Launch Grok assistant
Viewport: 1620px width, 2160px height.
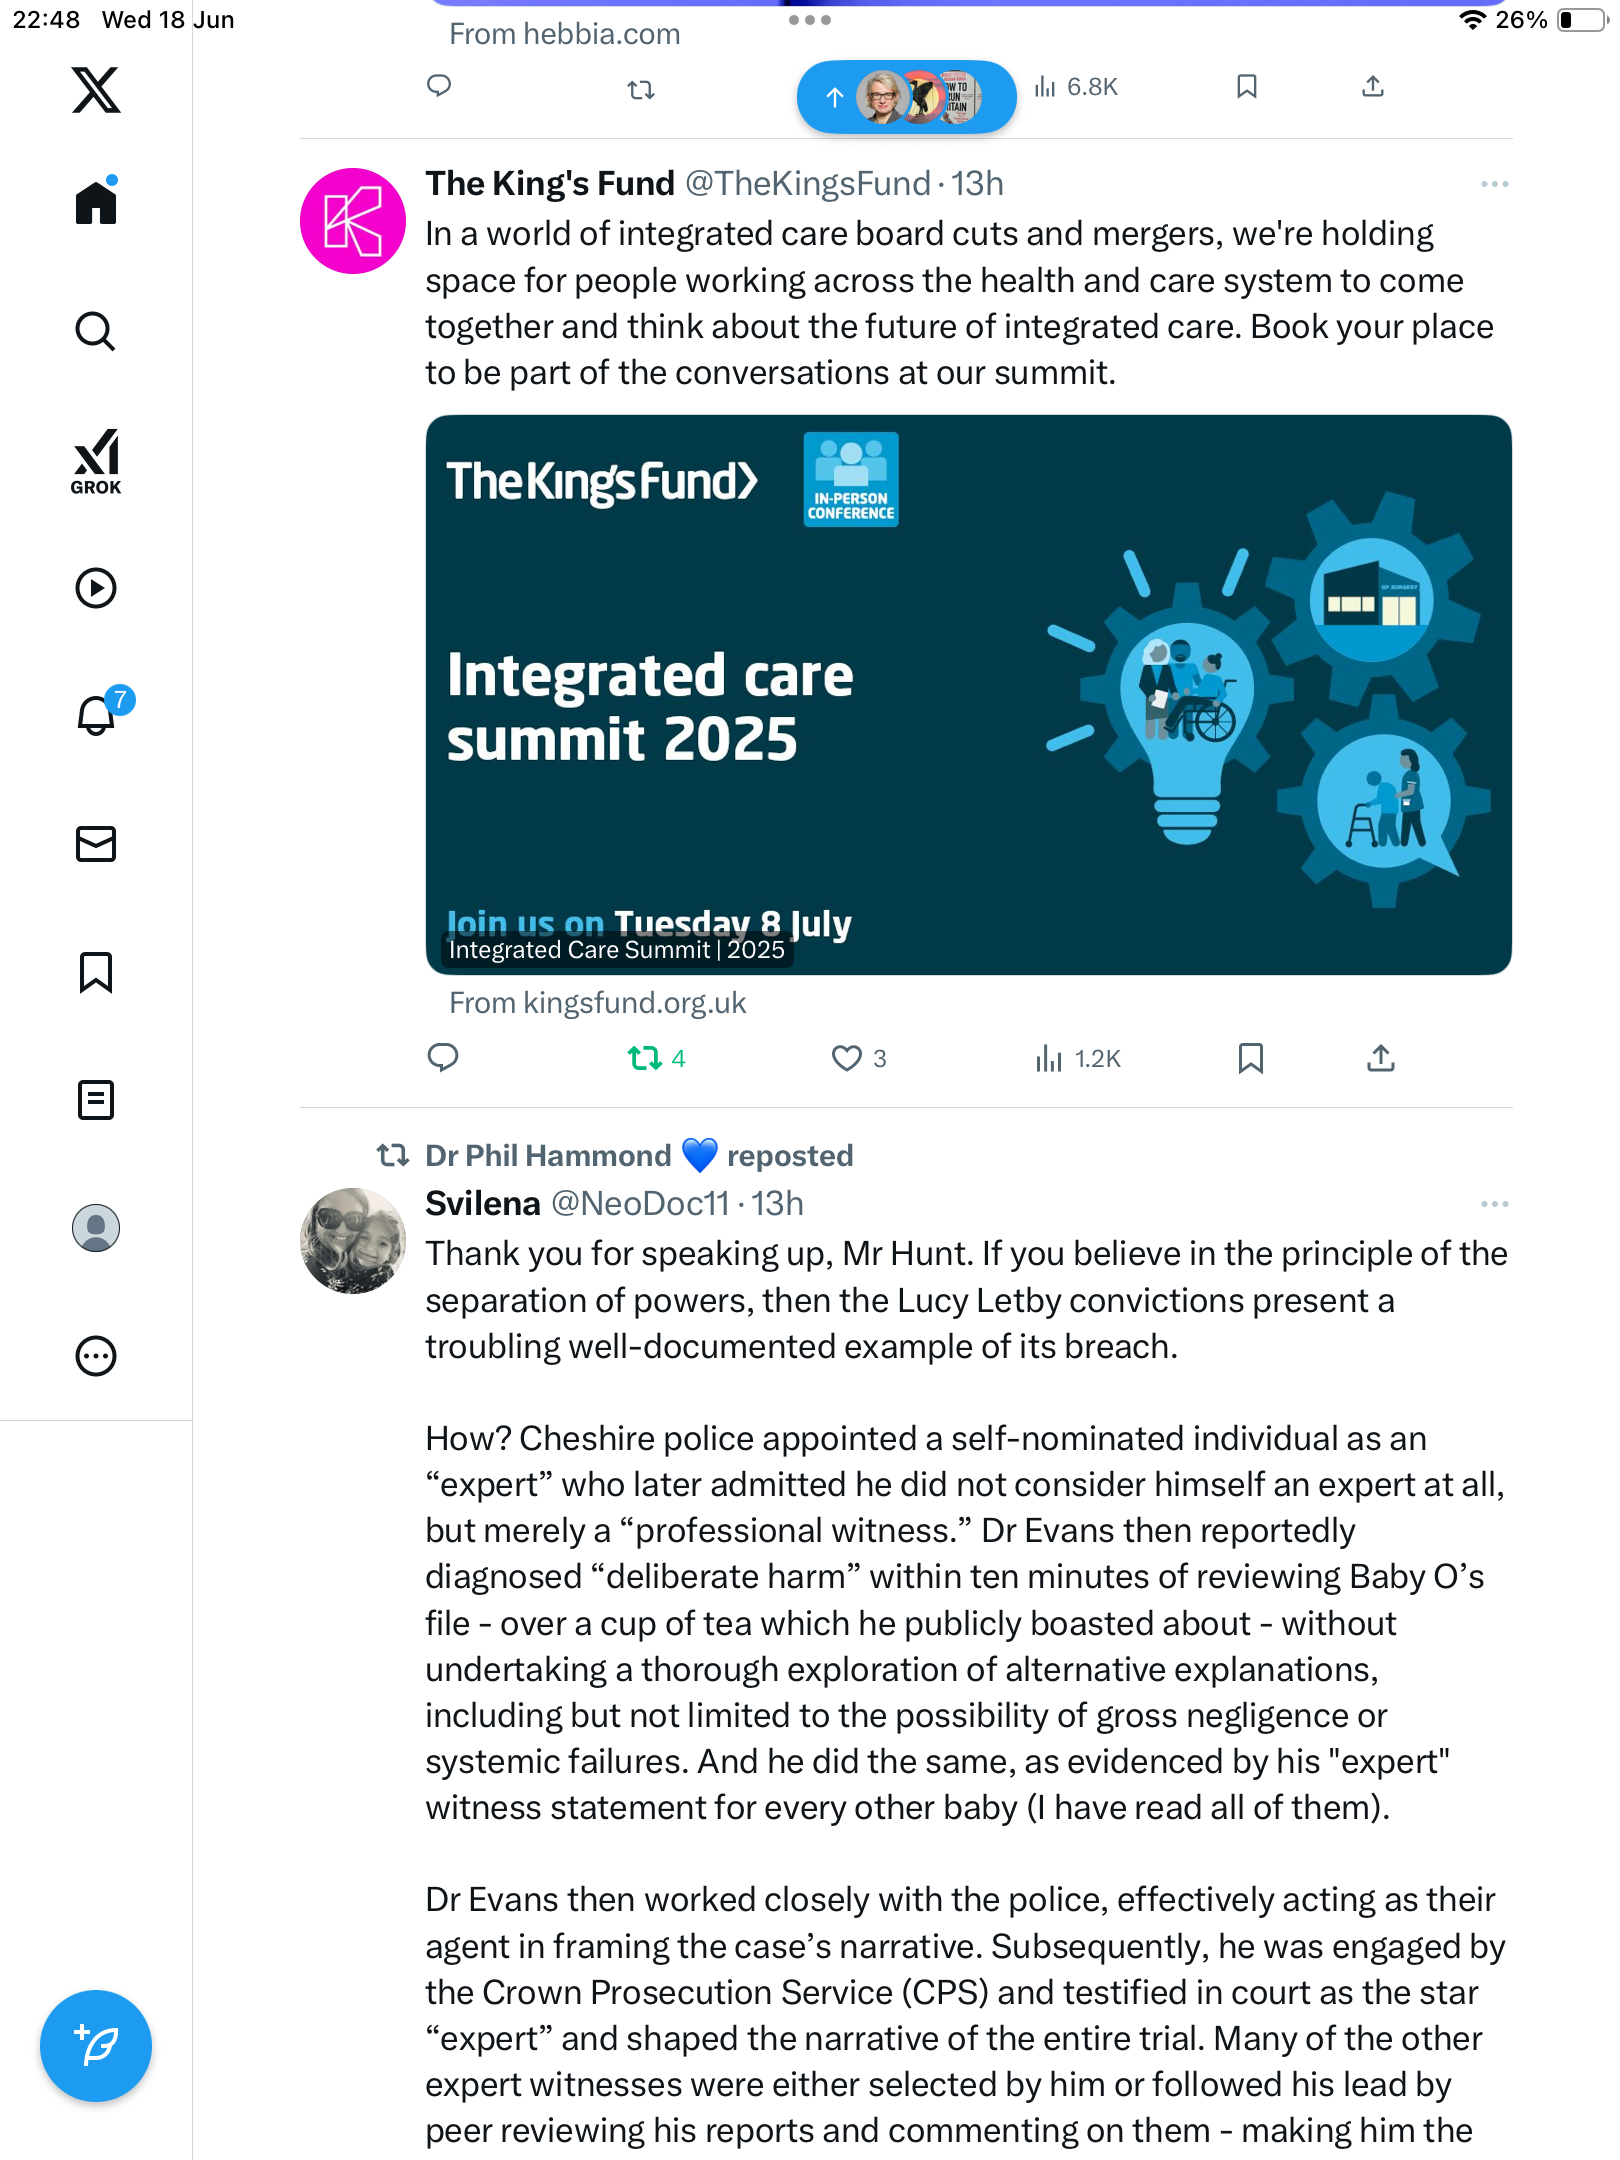pyautogui.click(x=96, y=461)
